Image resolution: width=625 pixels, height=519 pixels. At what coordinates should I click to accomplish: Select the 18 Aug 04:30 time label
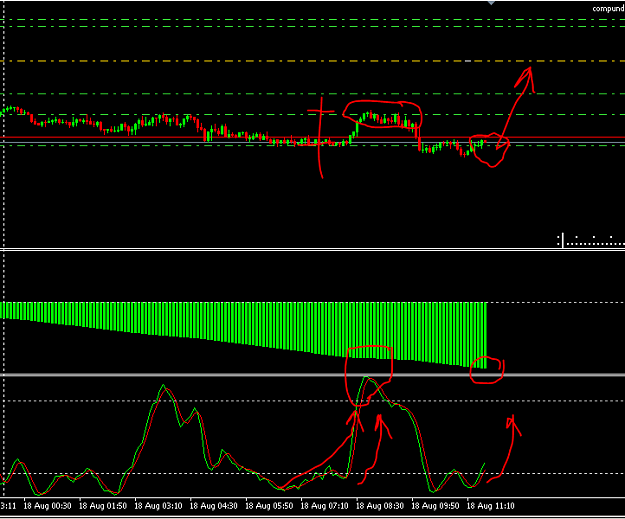click(214, 506)
